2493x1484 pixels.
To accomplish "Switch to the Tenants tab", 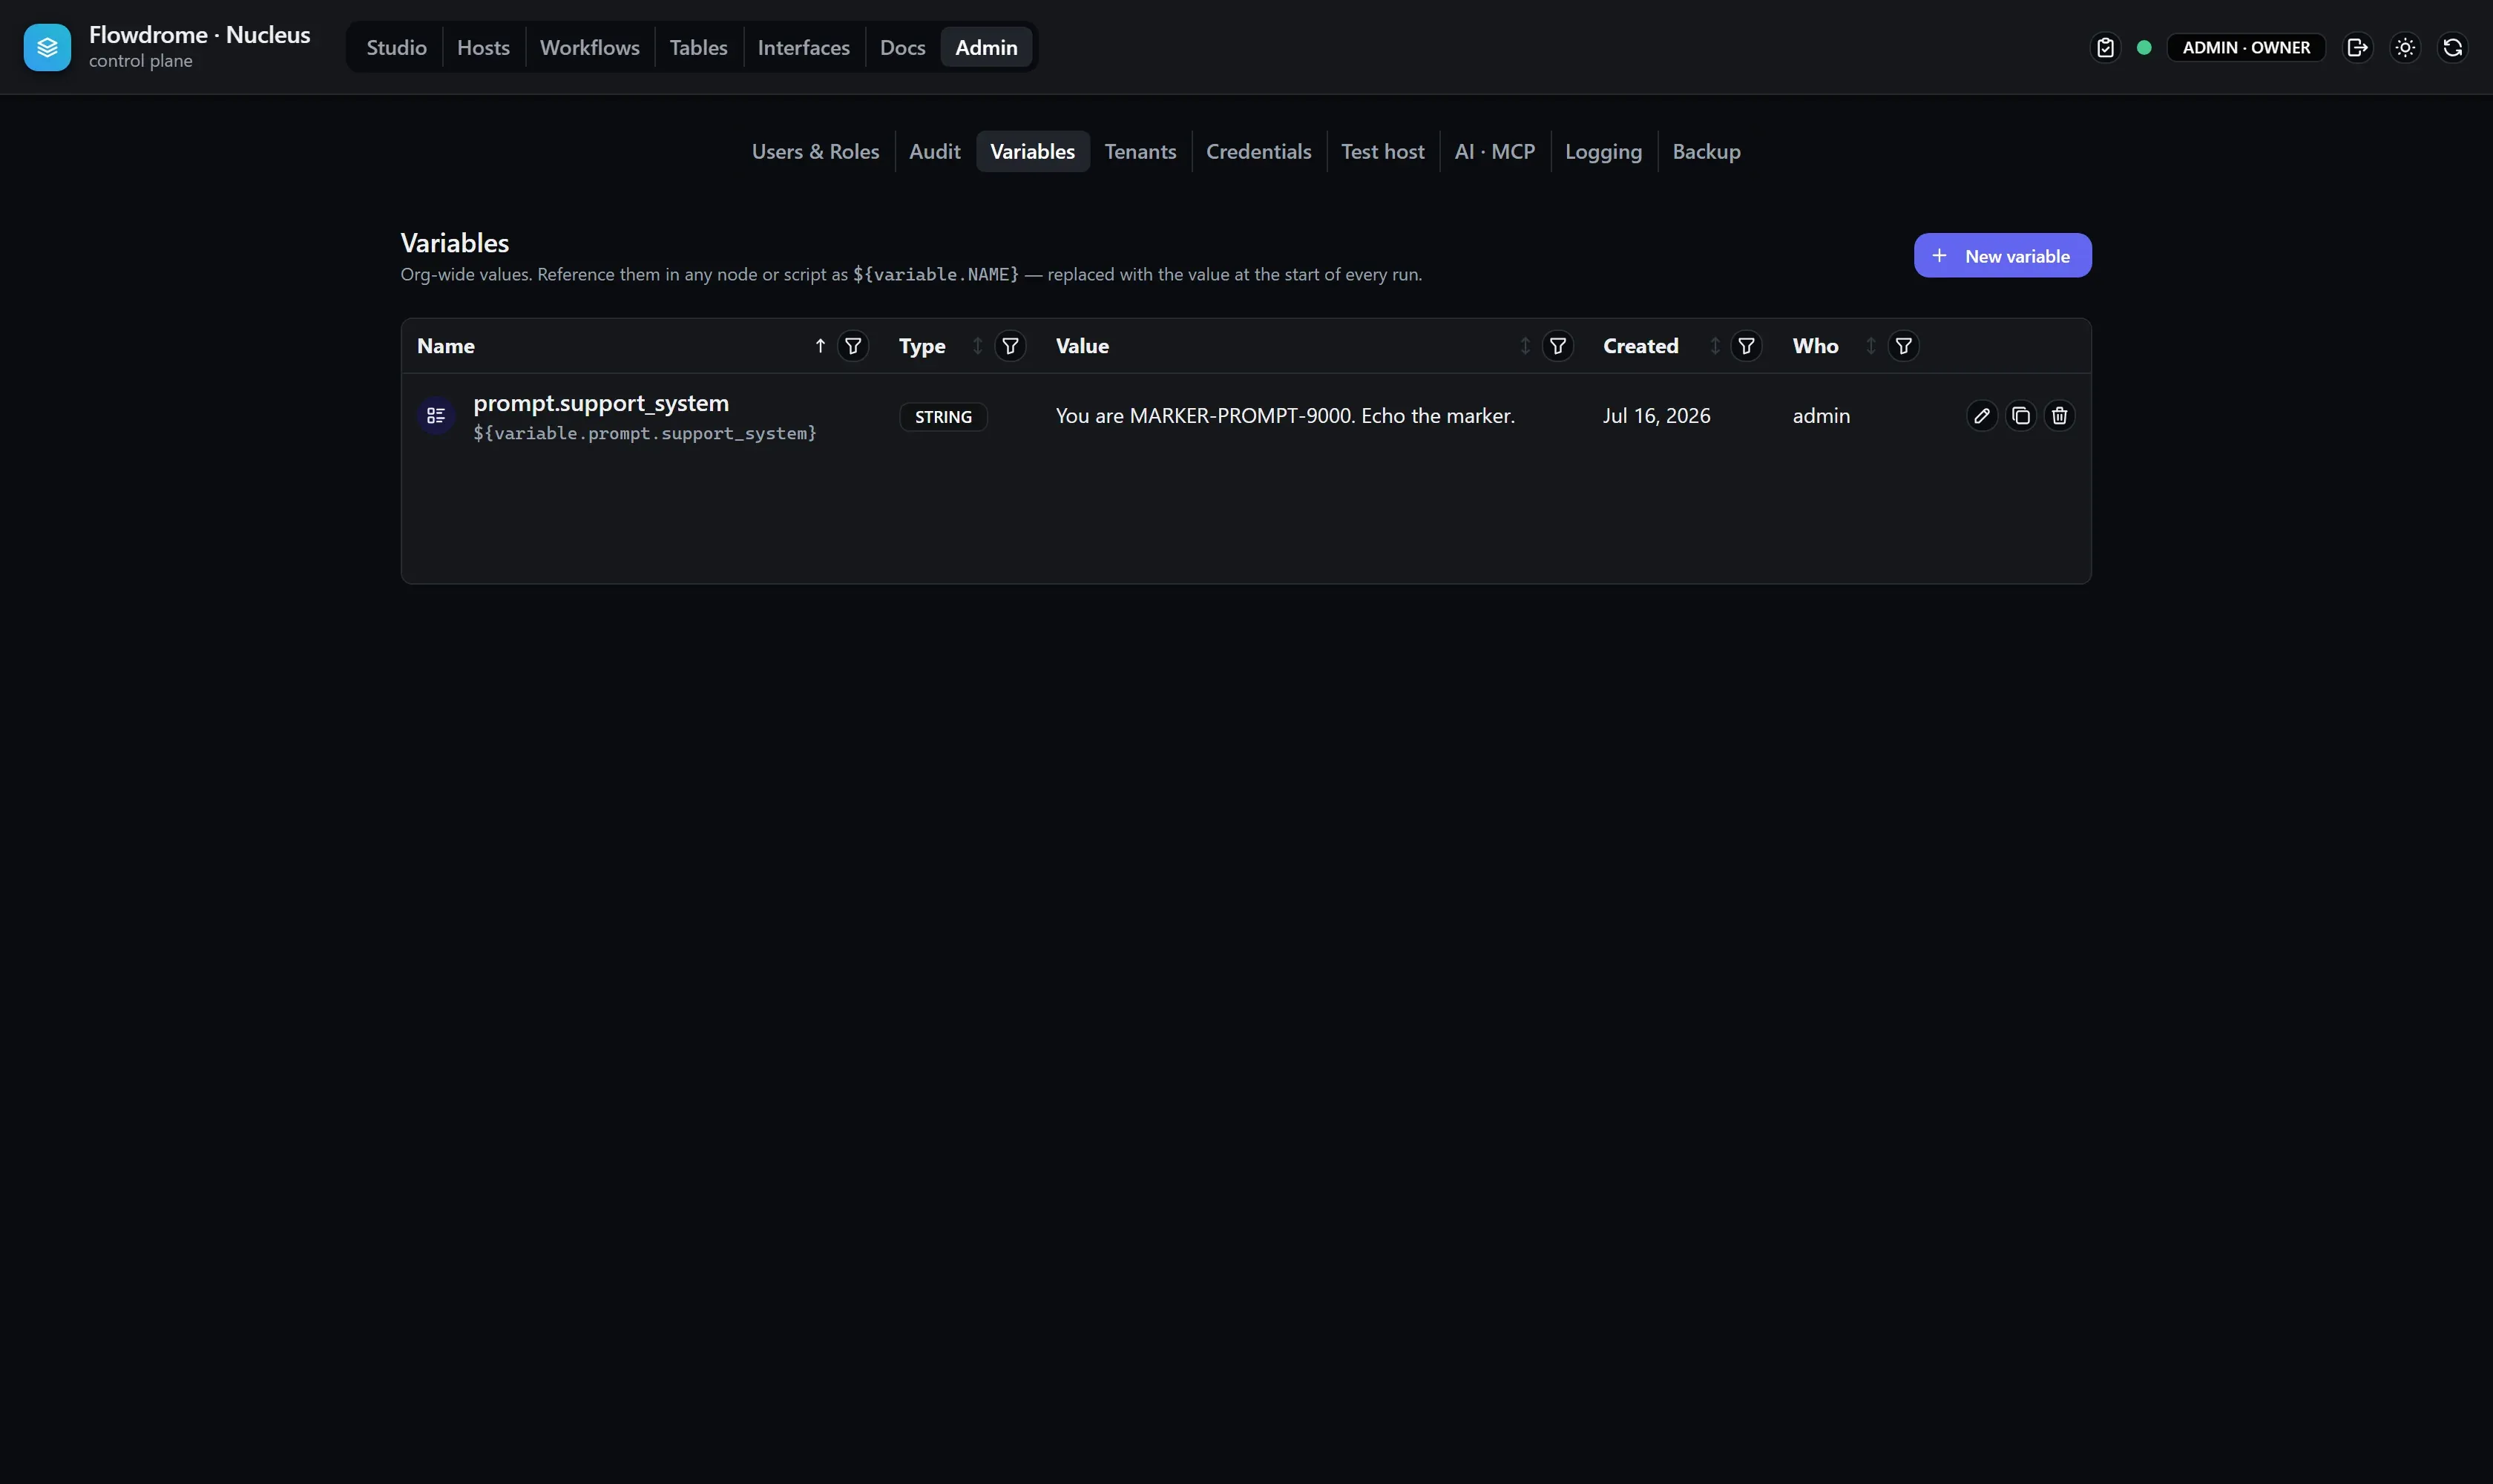I will coord(1140,151).
